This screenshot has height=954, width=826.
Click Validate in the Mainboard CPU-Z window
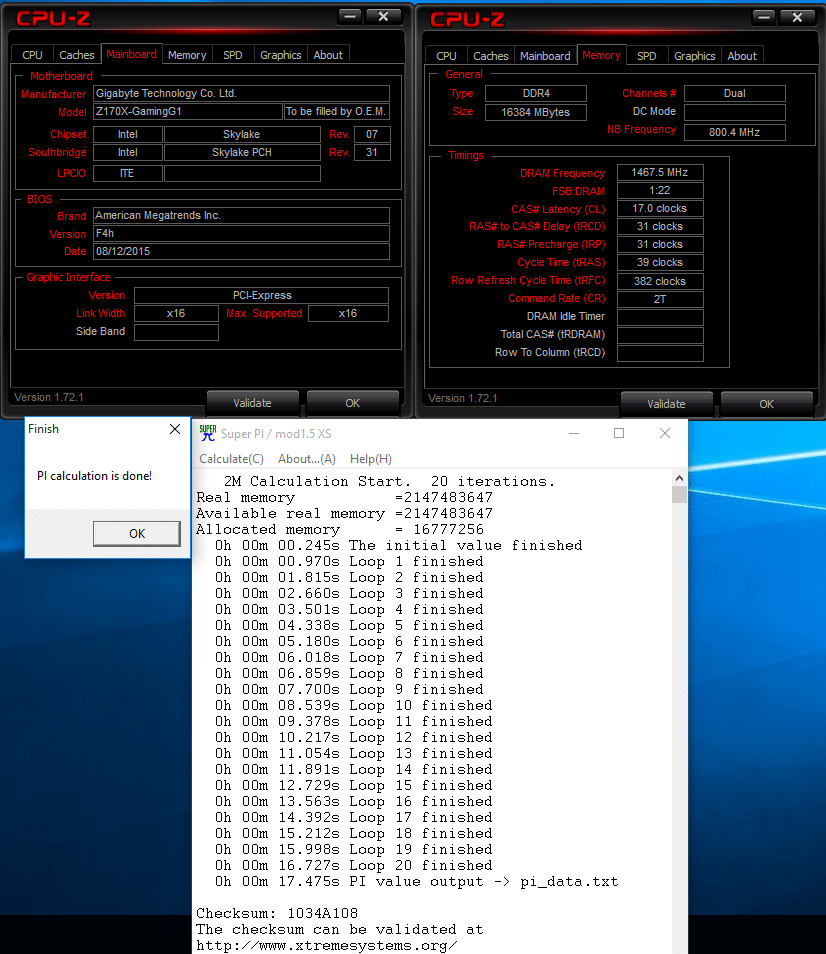252,403
